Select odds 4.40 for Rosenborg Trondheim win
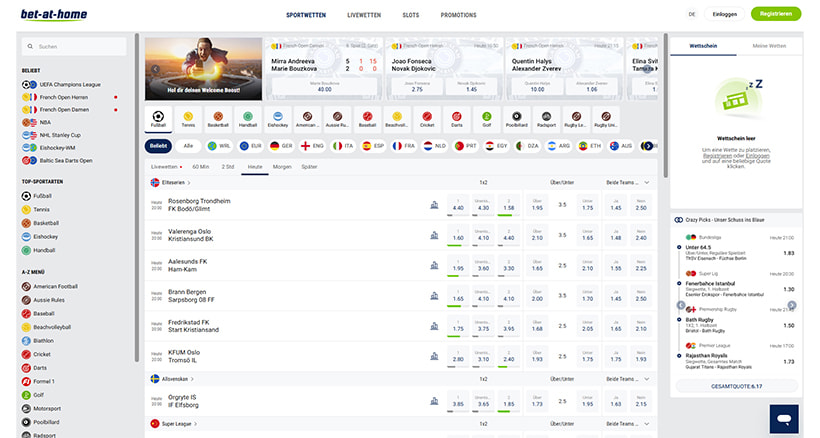 (x=458, y=205)
